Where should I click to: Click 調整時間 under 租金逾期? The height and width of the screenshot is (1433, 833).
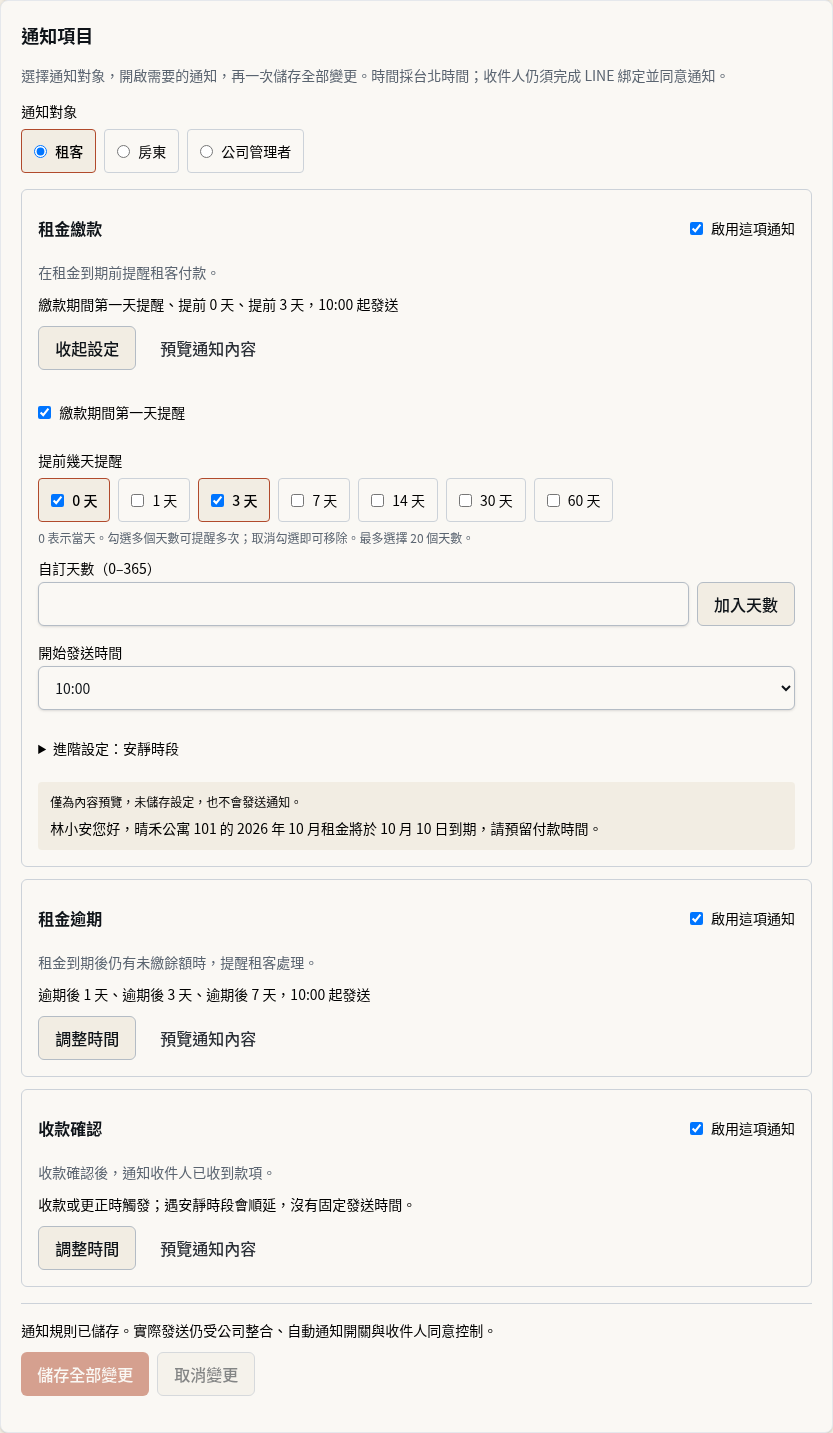point(87,1038)
